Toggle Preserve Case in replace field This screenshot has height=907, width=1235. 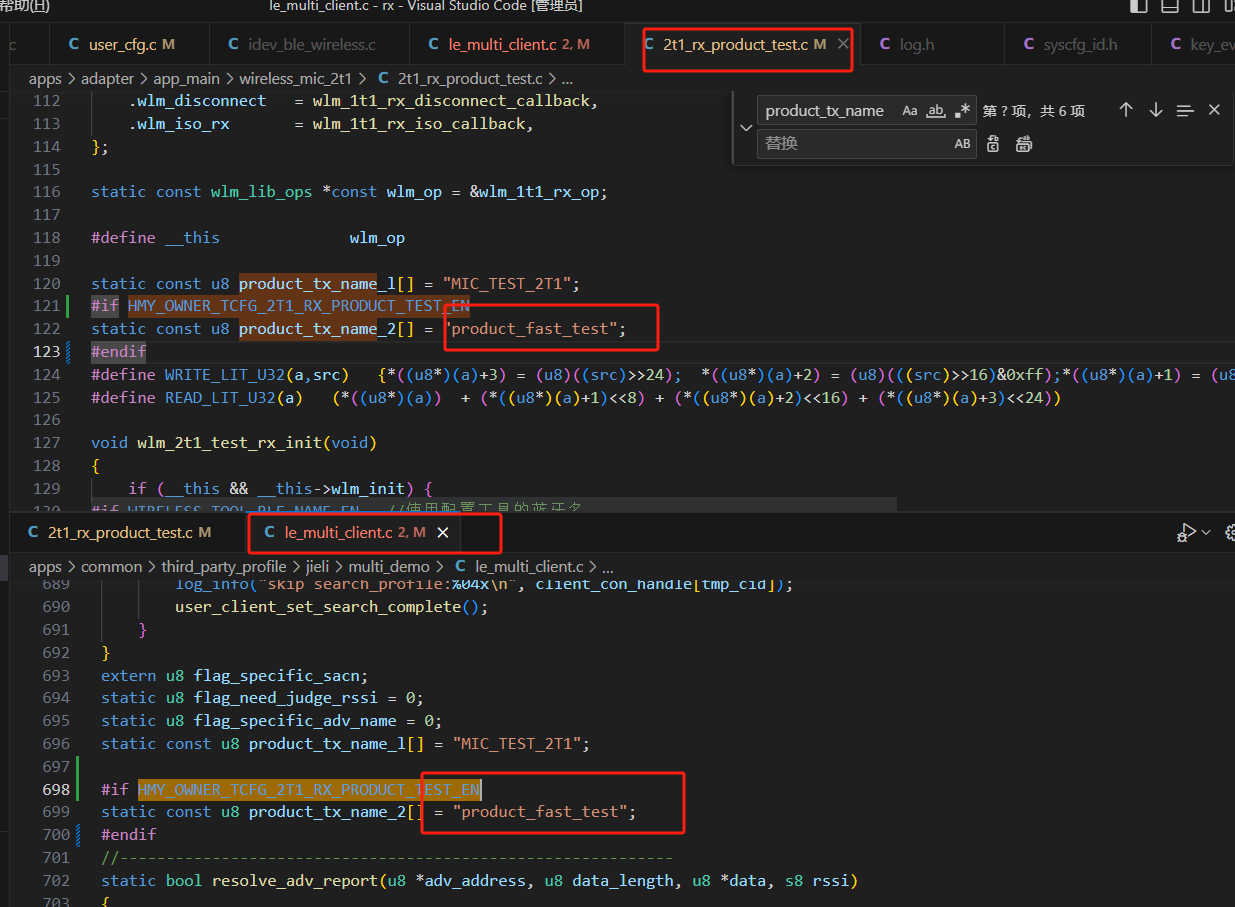962,144
